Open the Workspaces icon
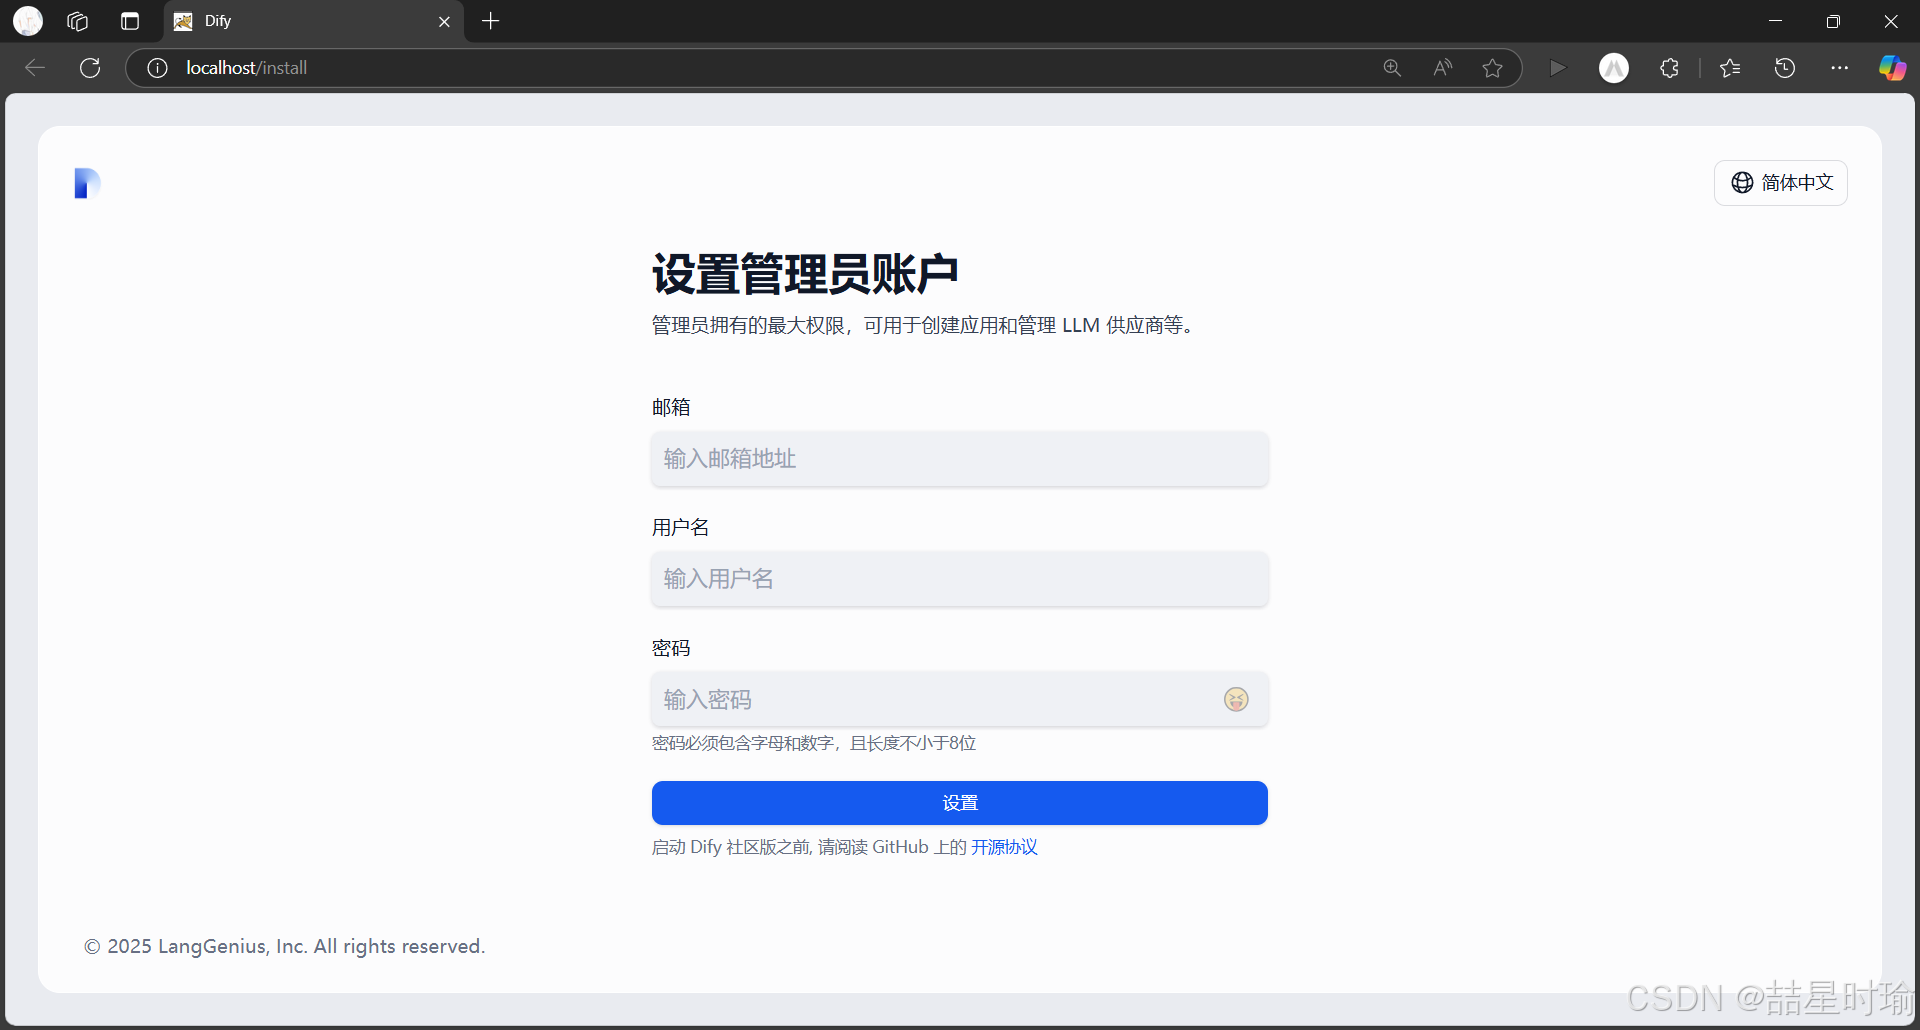1920x1030 pixels. [x=78, y=21]
